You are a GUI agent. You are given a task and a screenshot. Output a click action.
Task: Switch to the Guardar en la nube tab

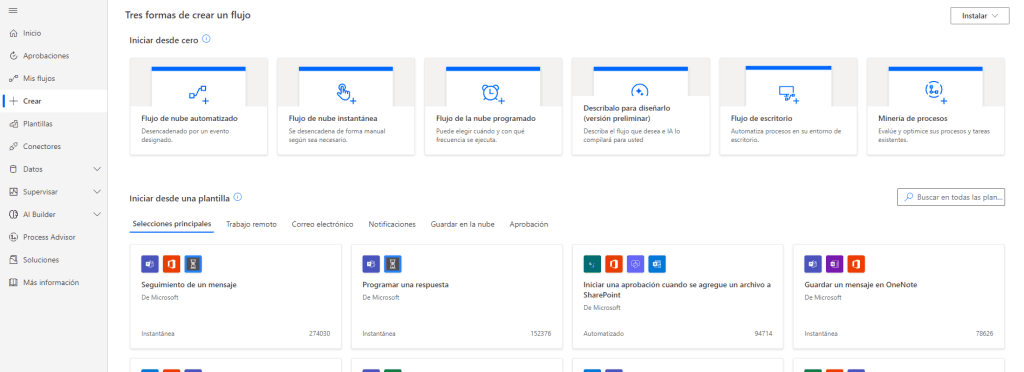(x=462, y=224)
